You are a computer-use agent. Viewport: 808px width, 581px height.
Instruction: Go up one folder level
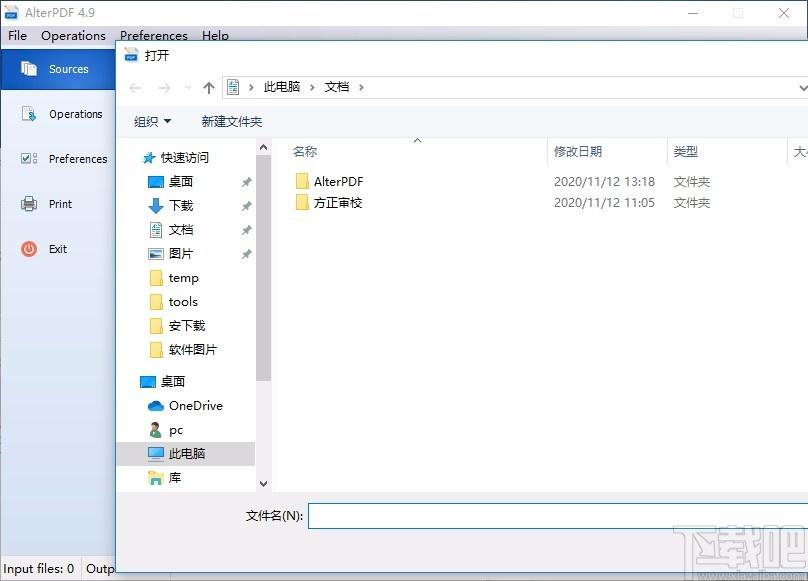209,88
